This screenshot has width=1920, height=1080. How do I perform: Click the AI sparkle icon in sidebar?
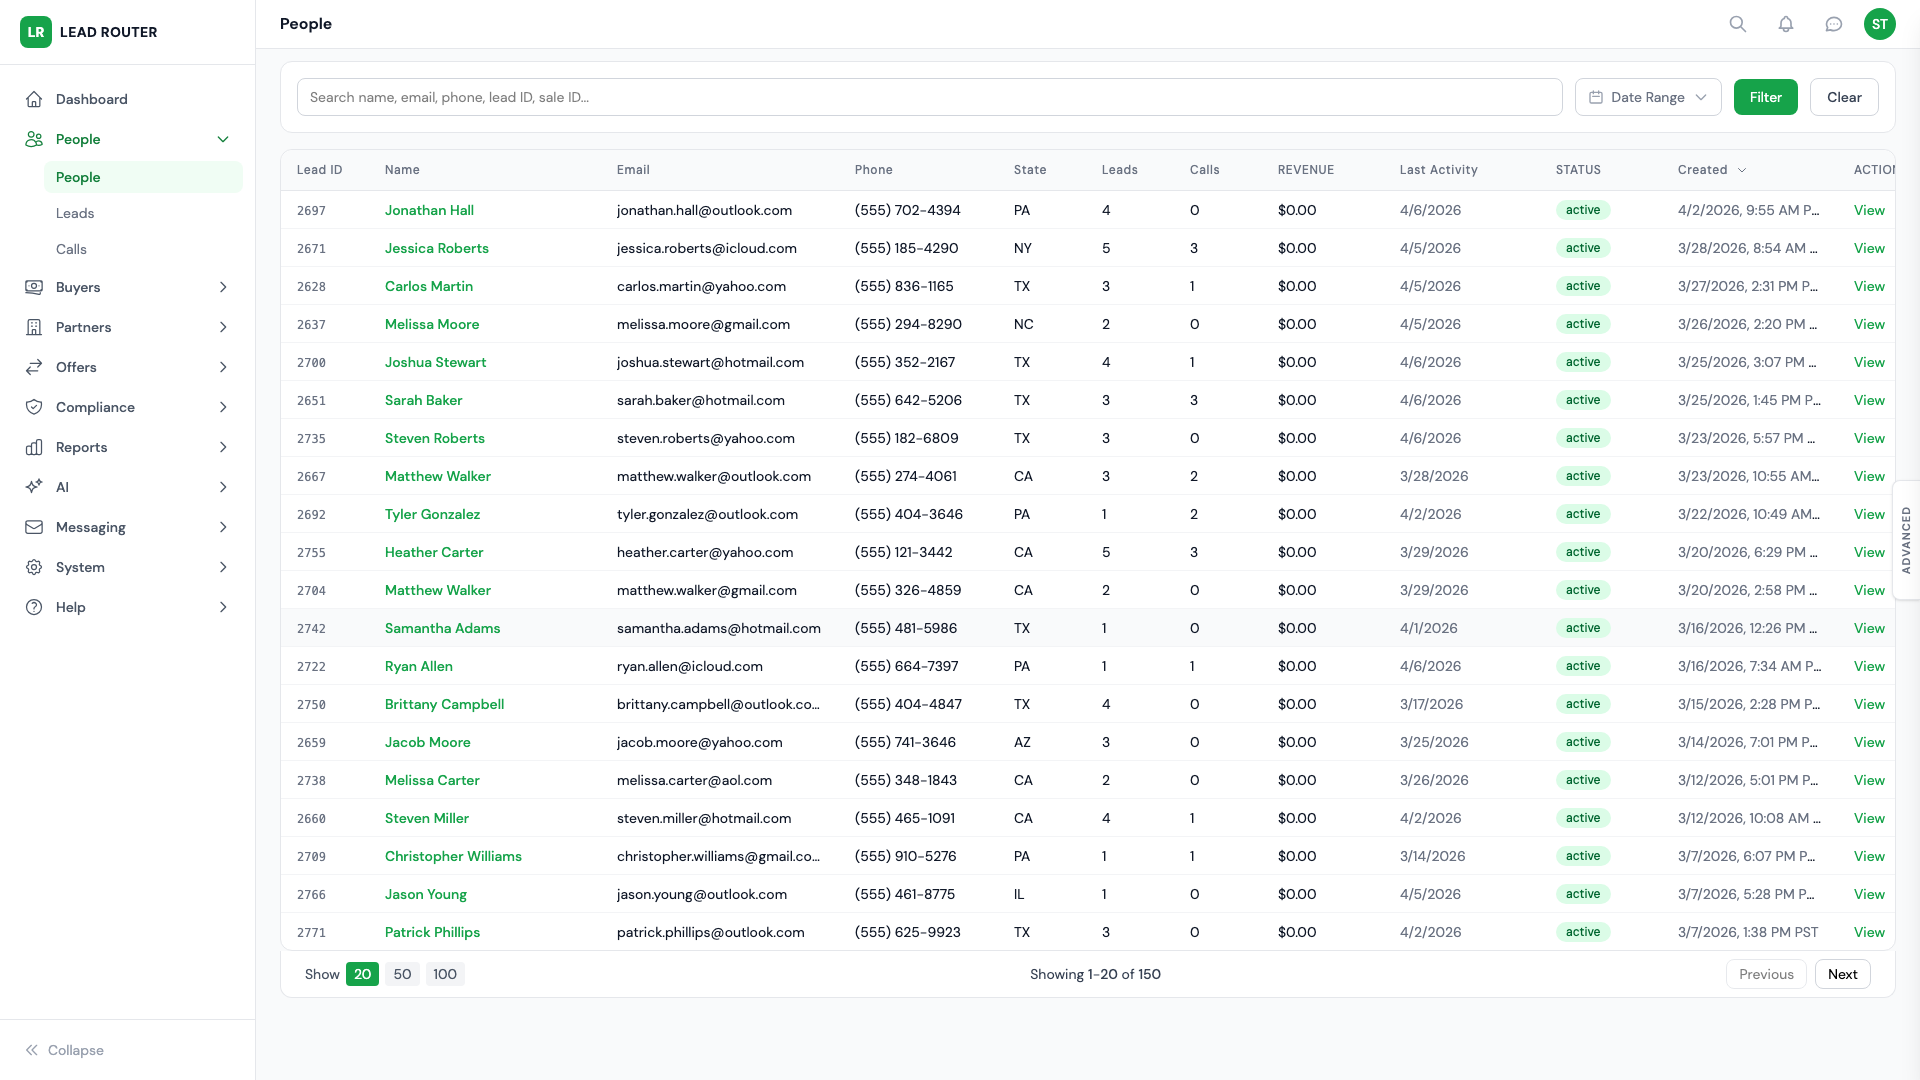click(x=34, y=487)
